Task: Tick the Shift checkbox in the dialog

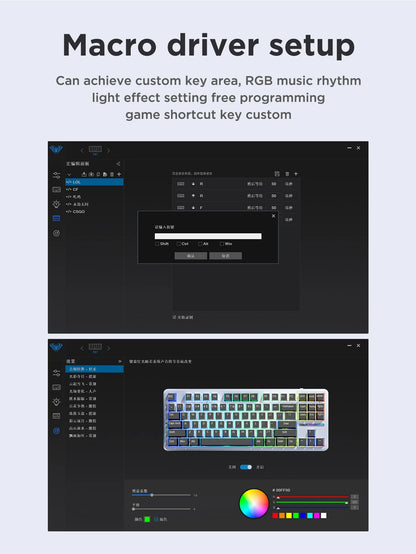Action: (157, 244)
